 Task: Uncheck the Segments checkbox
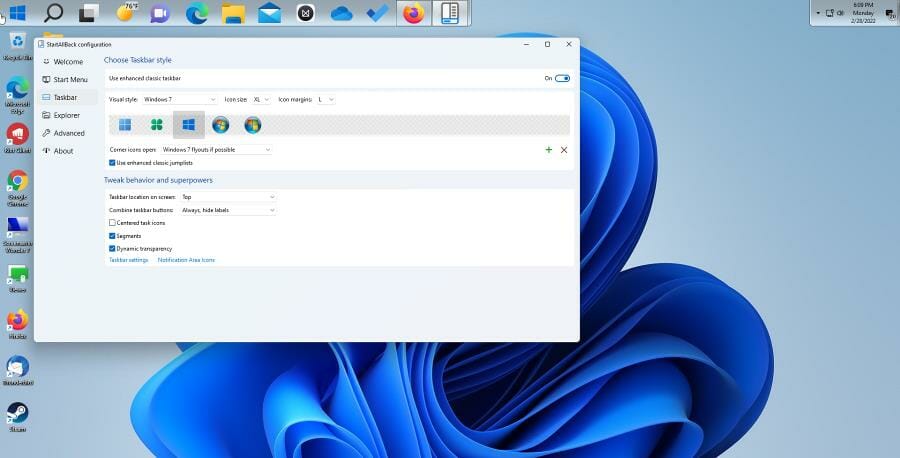[112, 236]
